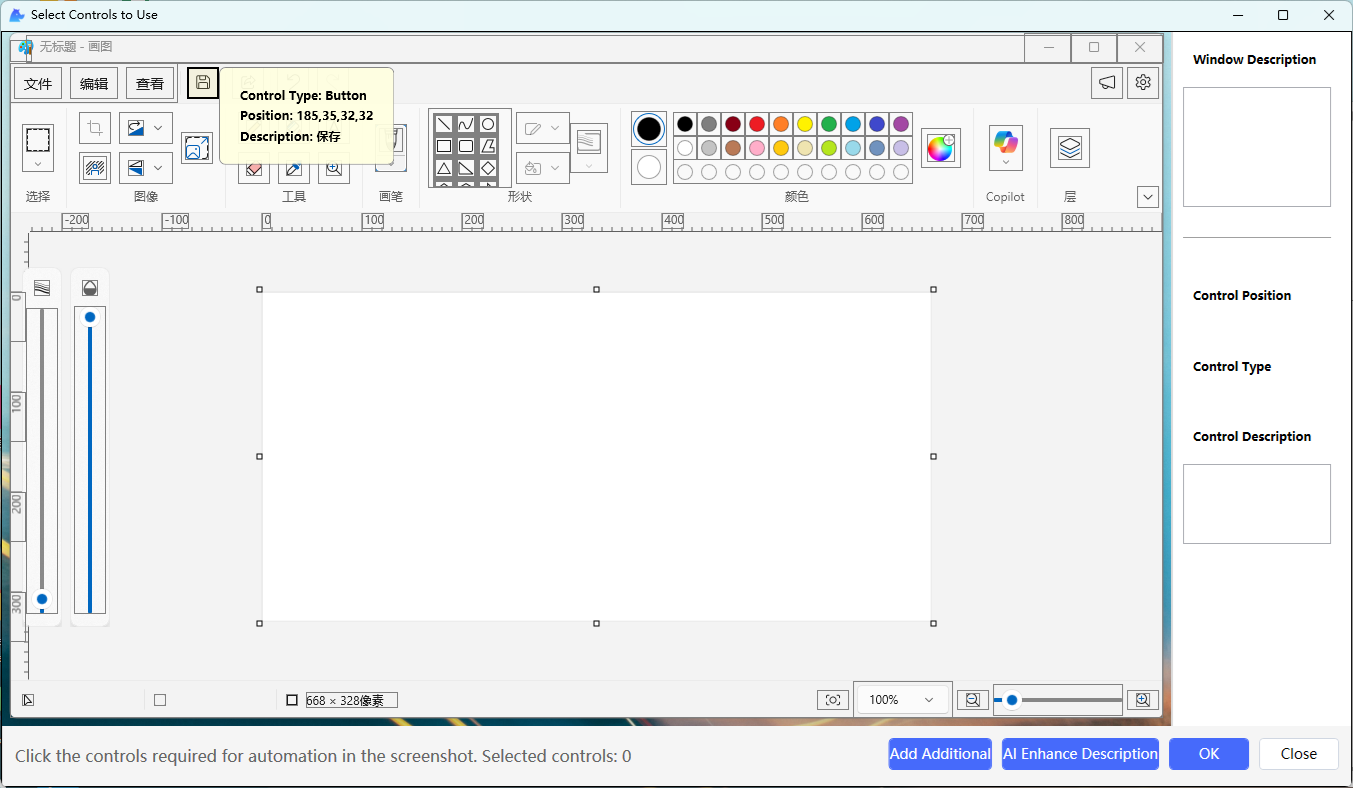The image size is (1353, 788).
Task: Click the zoom out magnifier button
Action: pyautogui.click(x=972, y=700)
